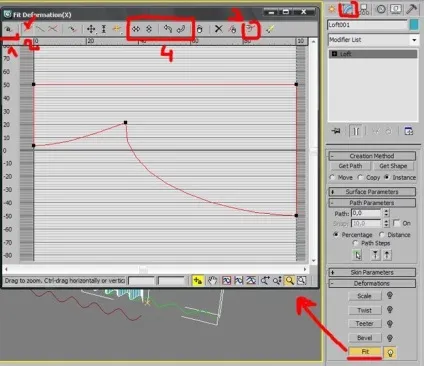Select Path Steps radio button
424x366 pixels.
point(356,243)
